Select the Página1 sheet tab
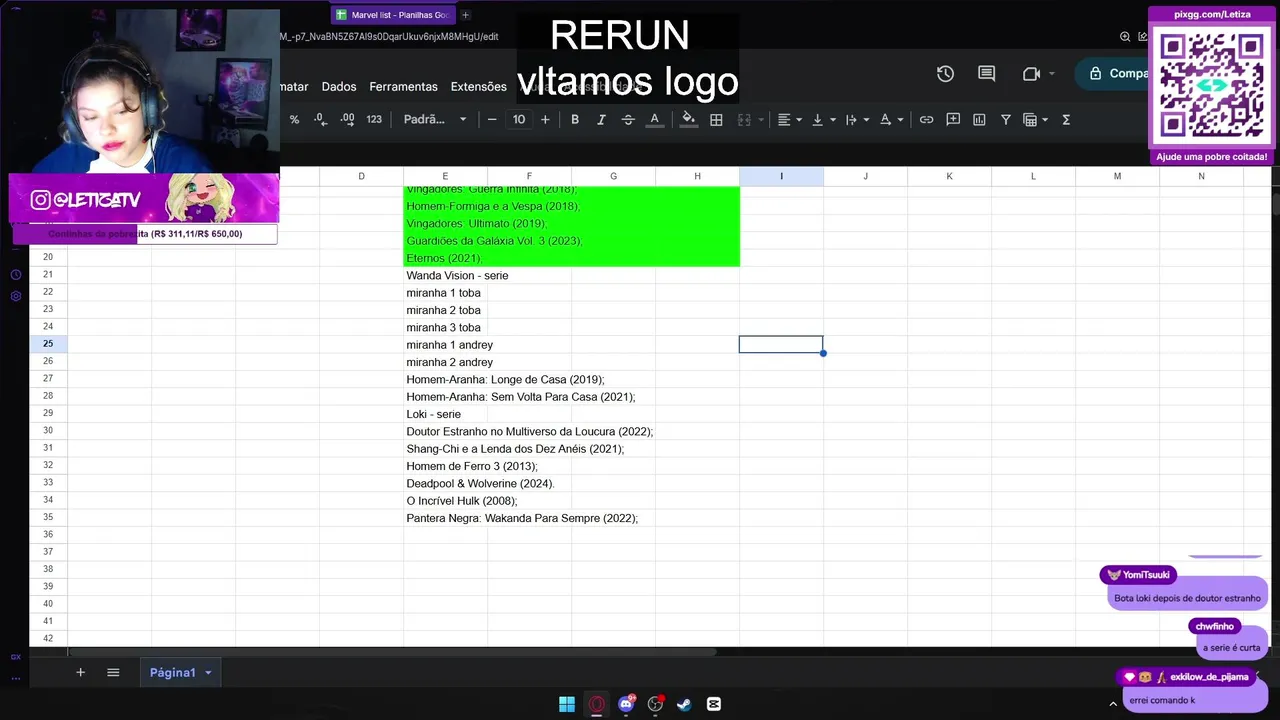 [x=173, y=673]
